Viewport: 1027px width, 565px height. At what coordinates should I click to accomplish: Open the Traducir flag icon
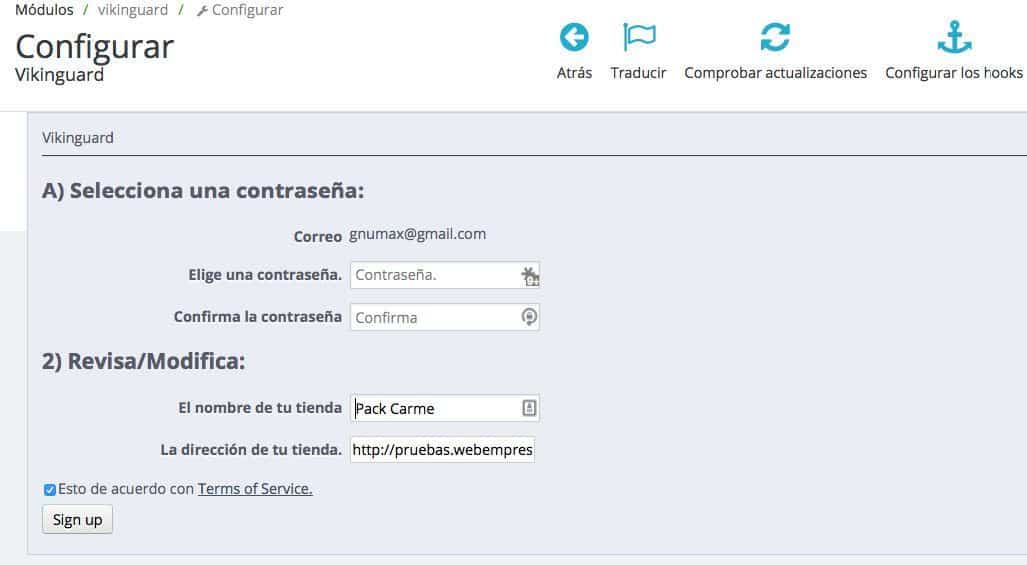click(x=639, y=37)
